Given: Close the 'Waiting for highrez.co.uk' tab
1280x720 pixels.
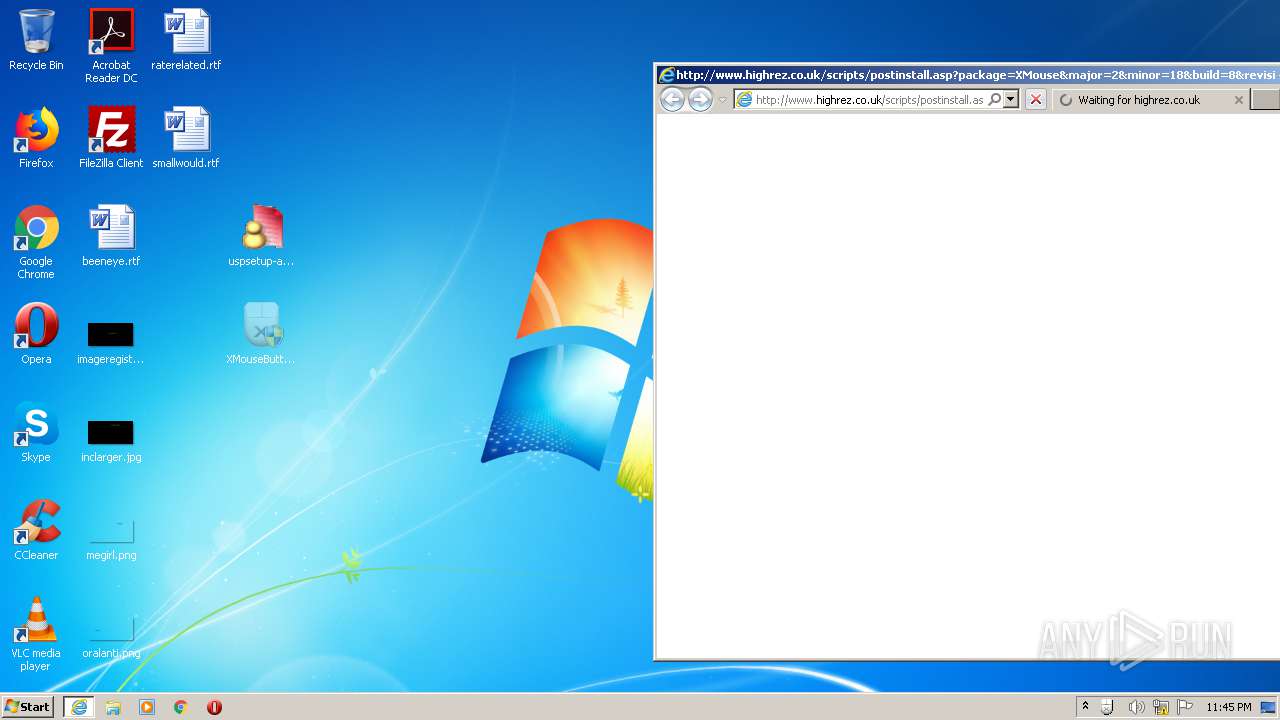Looking at the screenshot, I should (x=1238, y=100).
